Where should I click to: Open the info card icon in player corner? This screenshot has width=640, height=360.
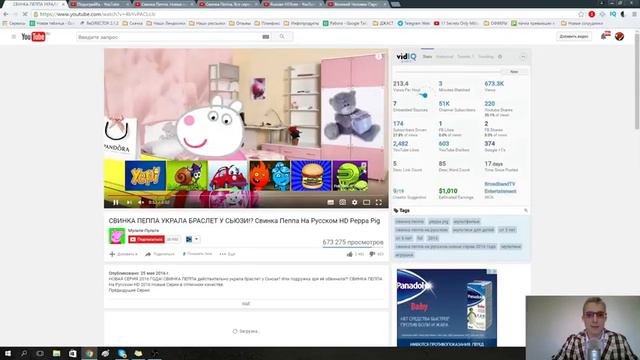coord(379,56)
